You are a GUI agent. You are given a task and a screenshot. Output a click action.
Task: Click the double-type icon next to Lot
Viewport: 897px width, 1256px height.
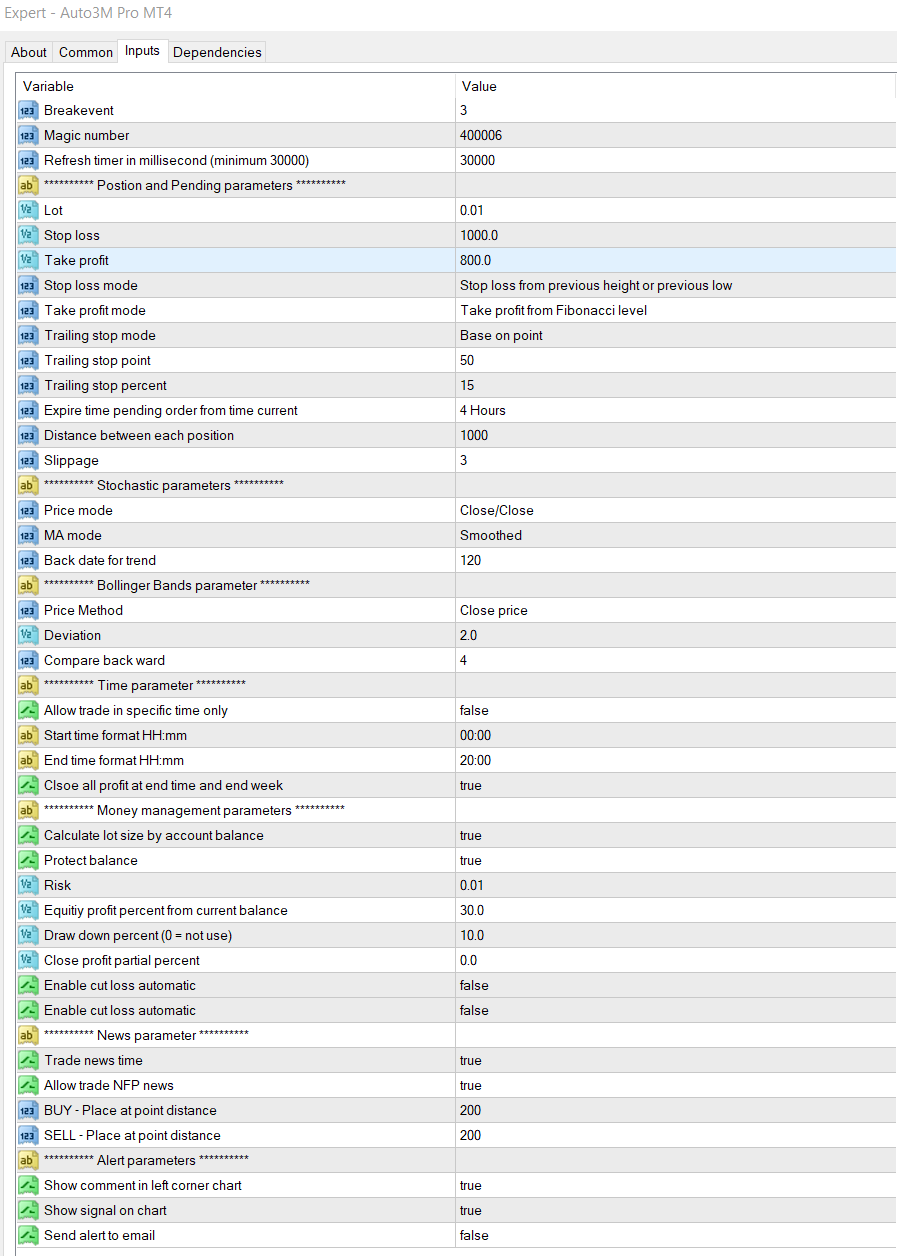pyautogui.click(x=28, y=210)
